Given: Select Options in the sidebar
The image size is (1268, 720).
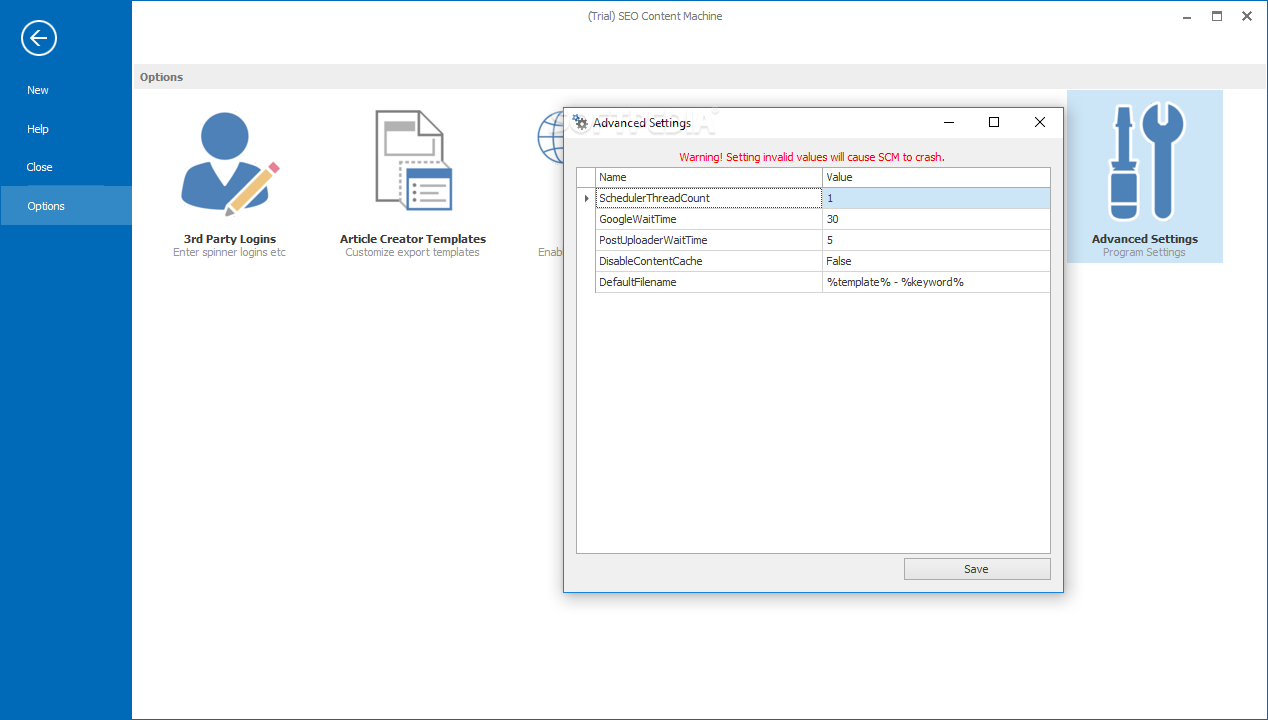Looking at the screenshot, I should tap(66, 206).
